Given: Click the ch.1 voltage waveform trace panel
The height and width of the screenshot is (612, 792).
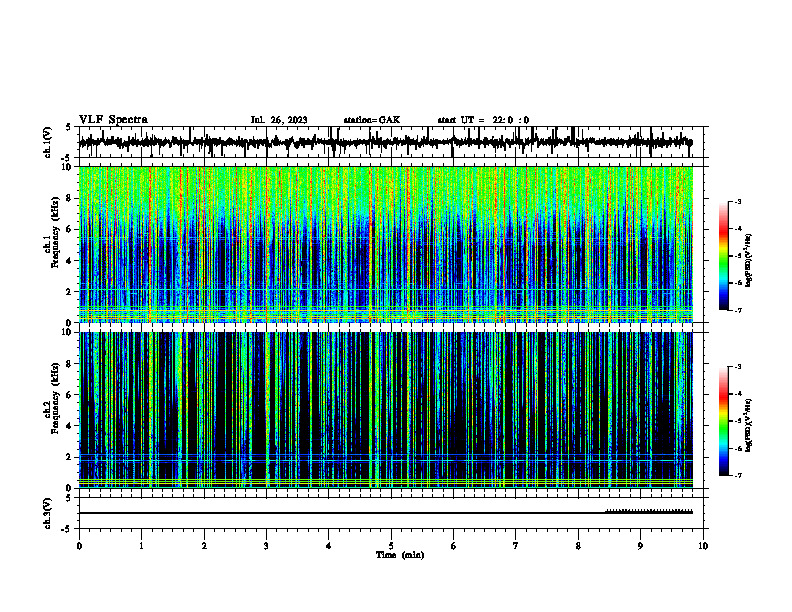Looking at the screenshot, I should [x=391, y=142].
